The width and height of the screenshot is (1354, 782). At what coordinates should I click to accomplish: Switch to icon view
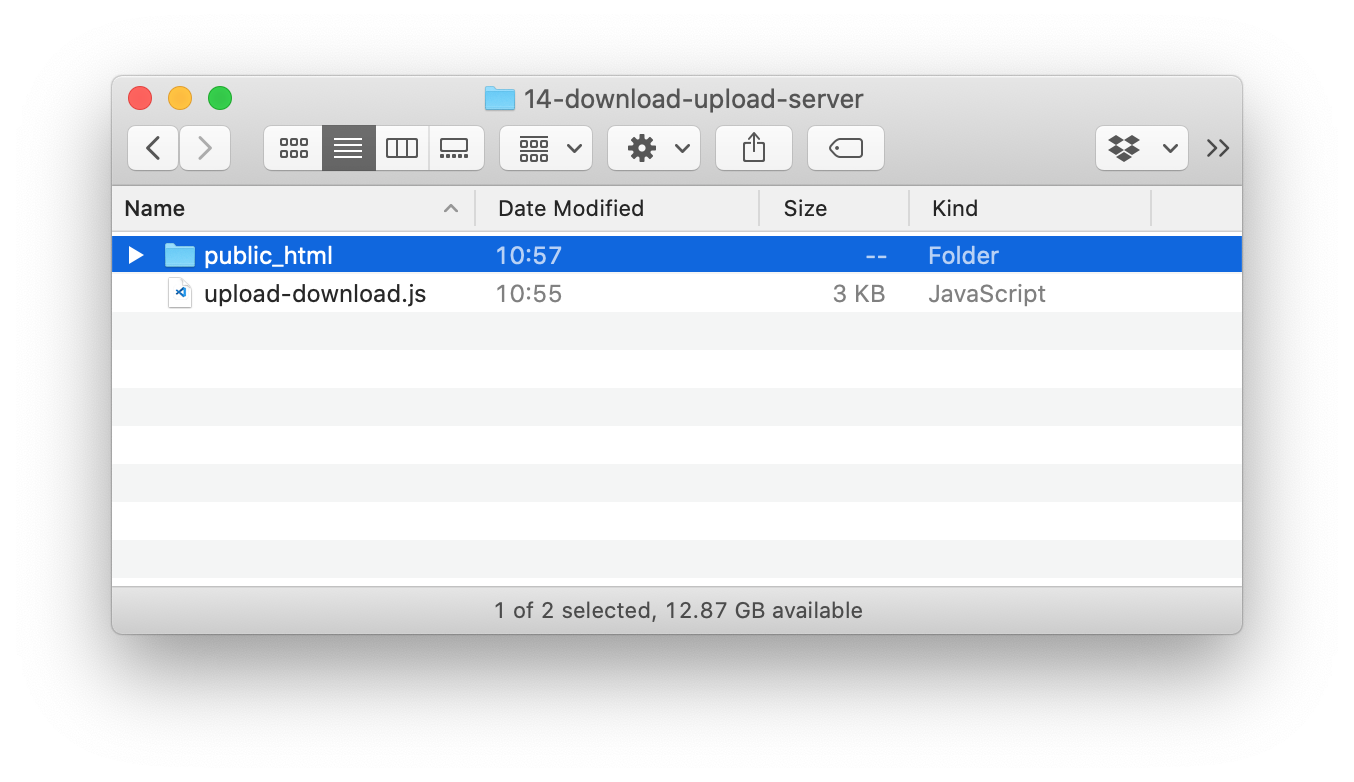pyautogui.click(x=293, y=148)
